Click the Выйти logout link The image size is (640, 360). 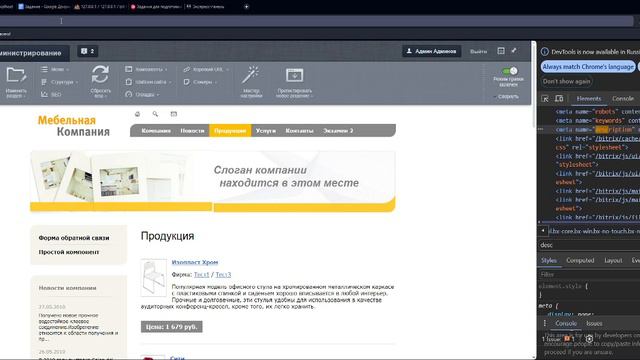478,51
